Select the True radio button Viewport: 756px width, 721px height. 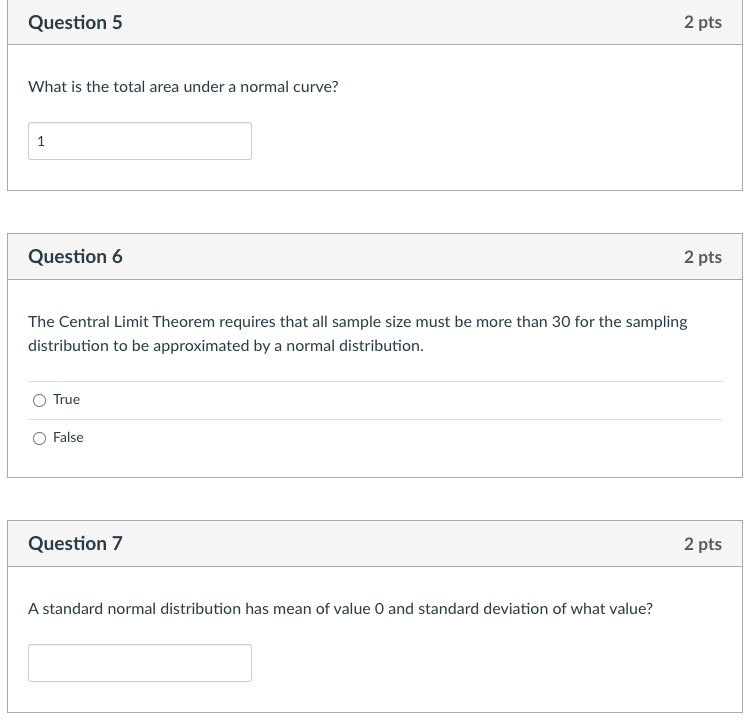40,400
